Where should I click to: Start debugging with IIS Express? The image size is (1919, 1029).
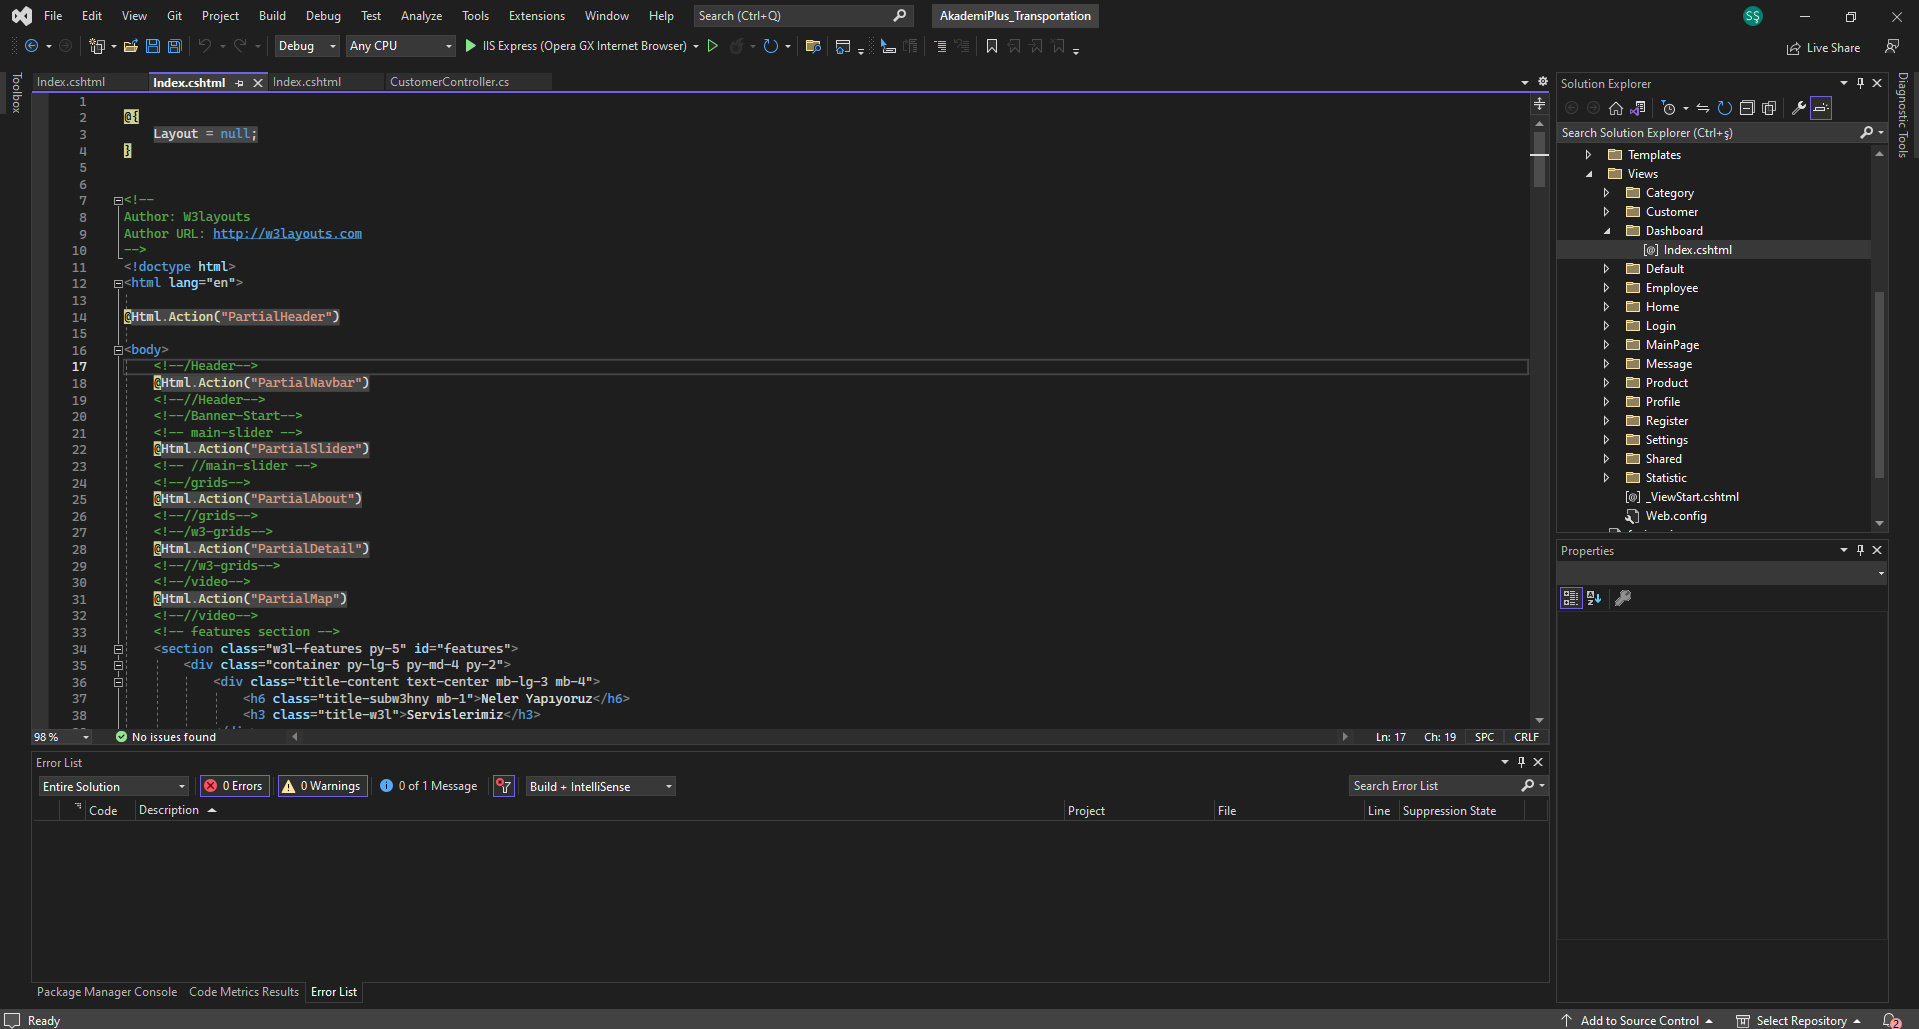coord(470,46)
